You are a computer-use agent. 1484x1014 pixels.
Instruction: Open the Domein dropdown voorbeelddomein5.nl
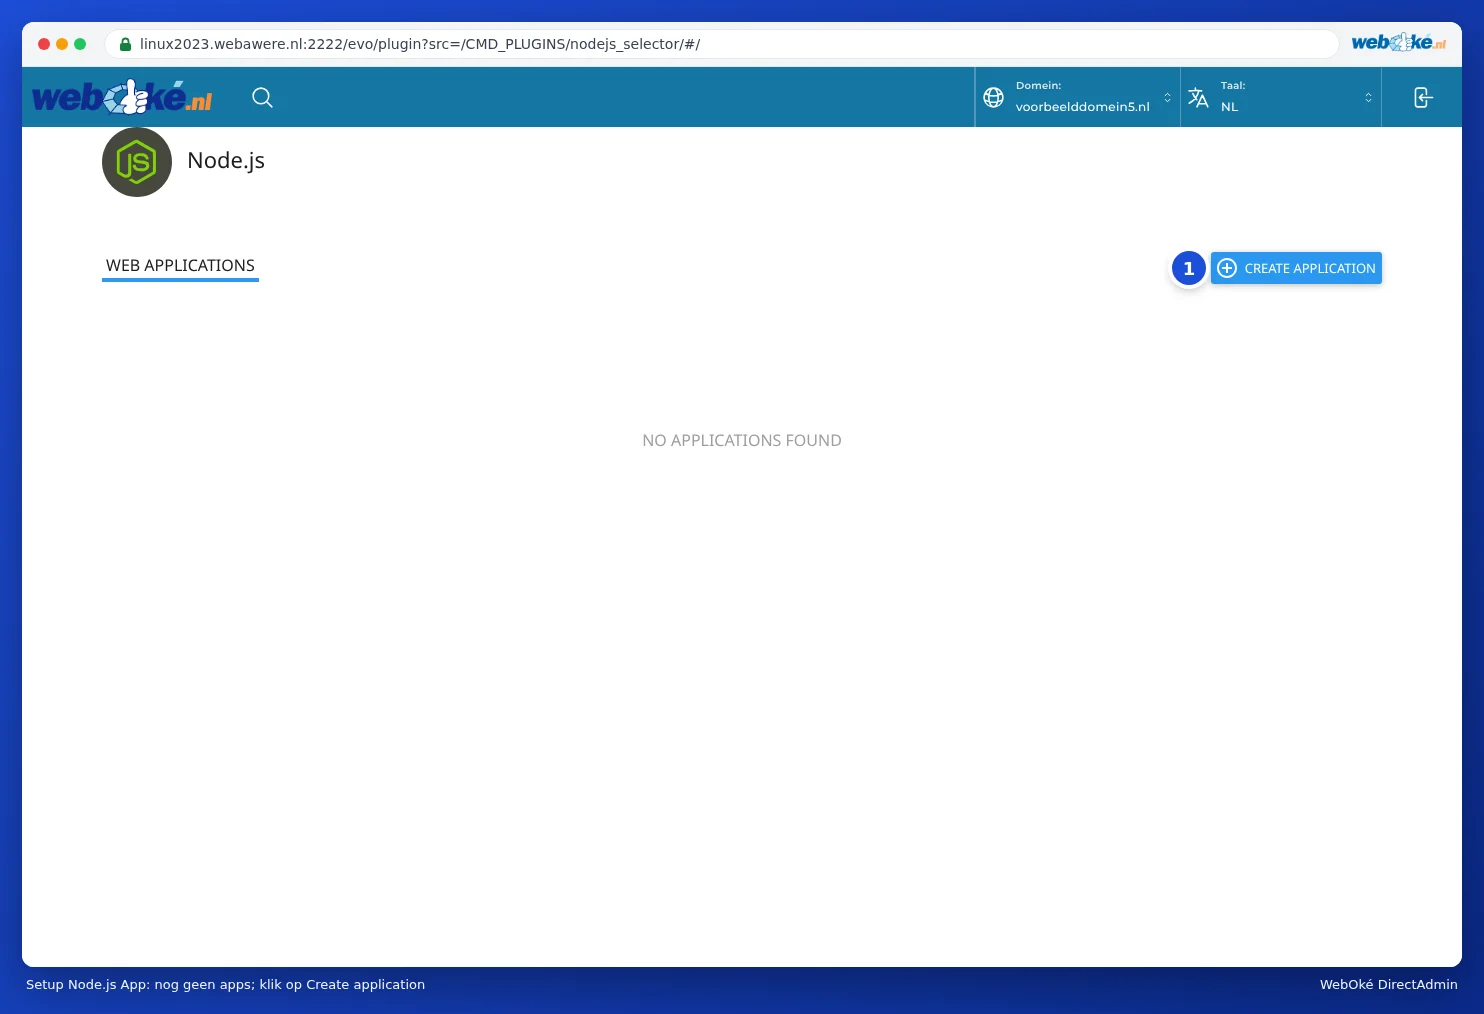pyautogui.click(x=1078, y=97)
